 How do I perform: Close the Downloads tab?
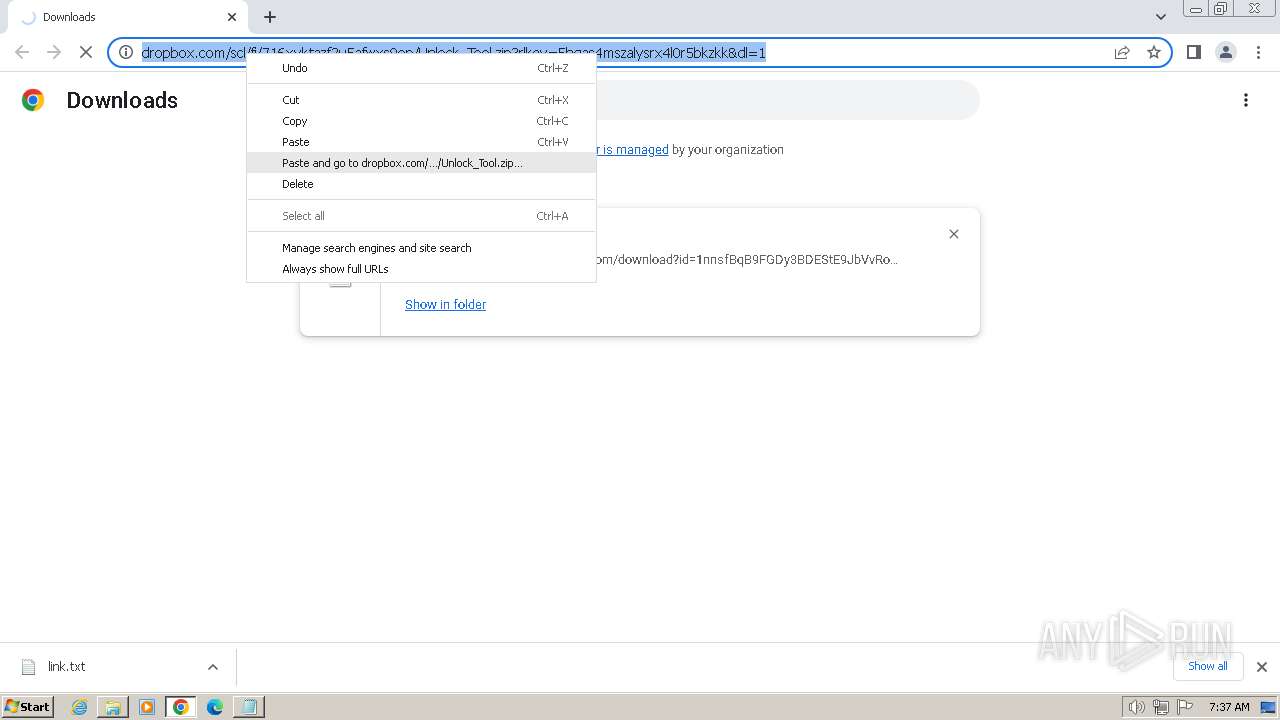tap(232, 17)
